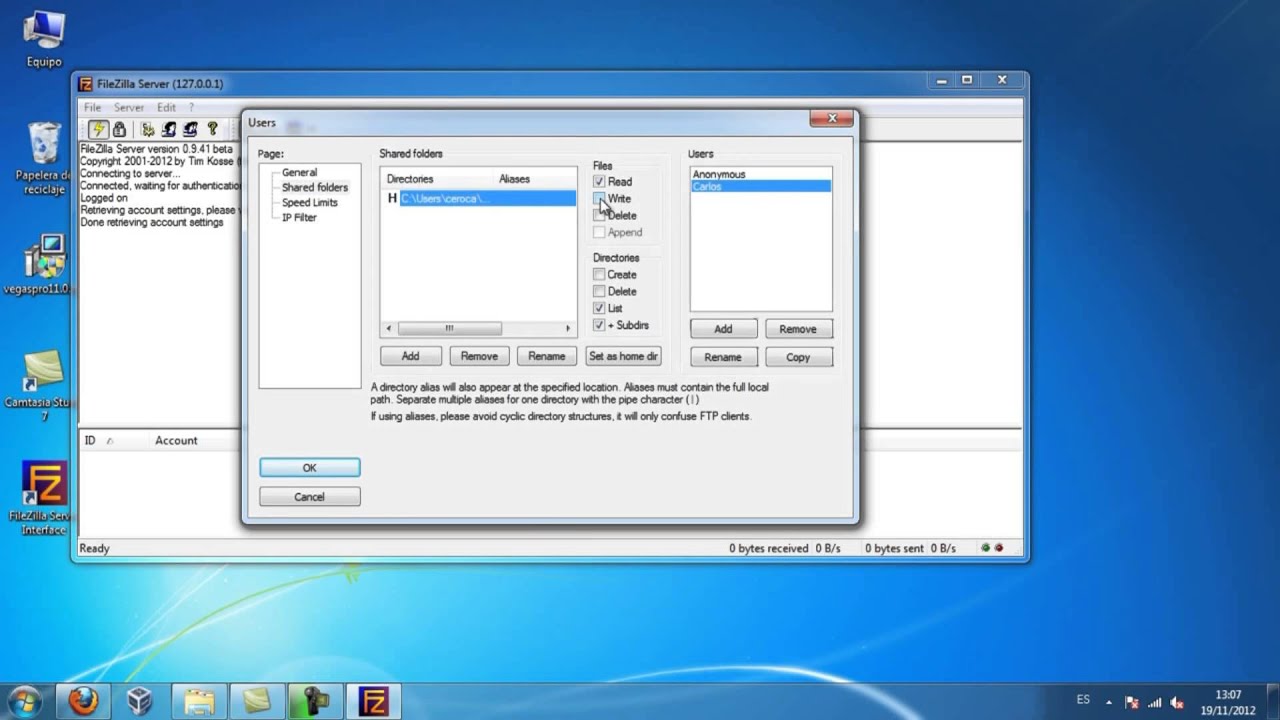Select the C:\Users\ceroca directory row
Screen dimensions: 1280x720
(480, 199)
